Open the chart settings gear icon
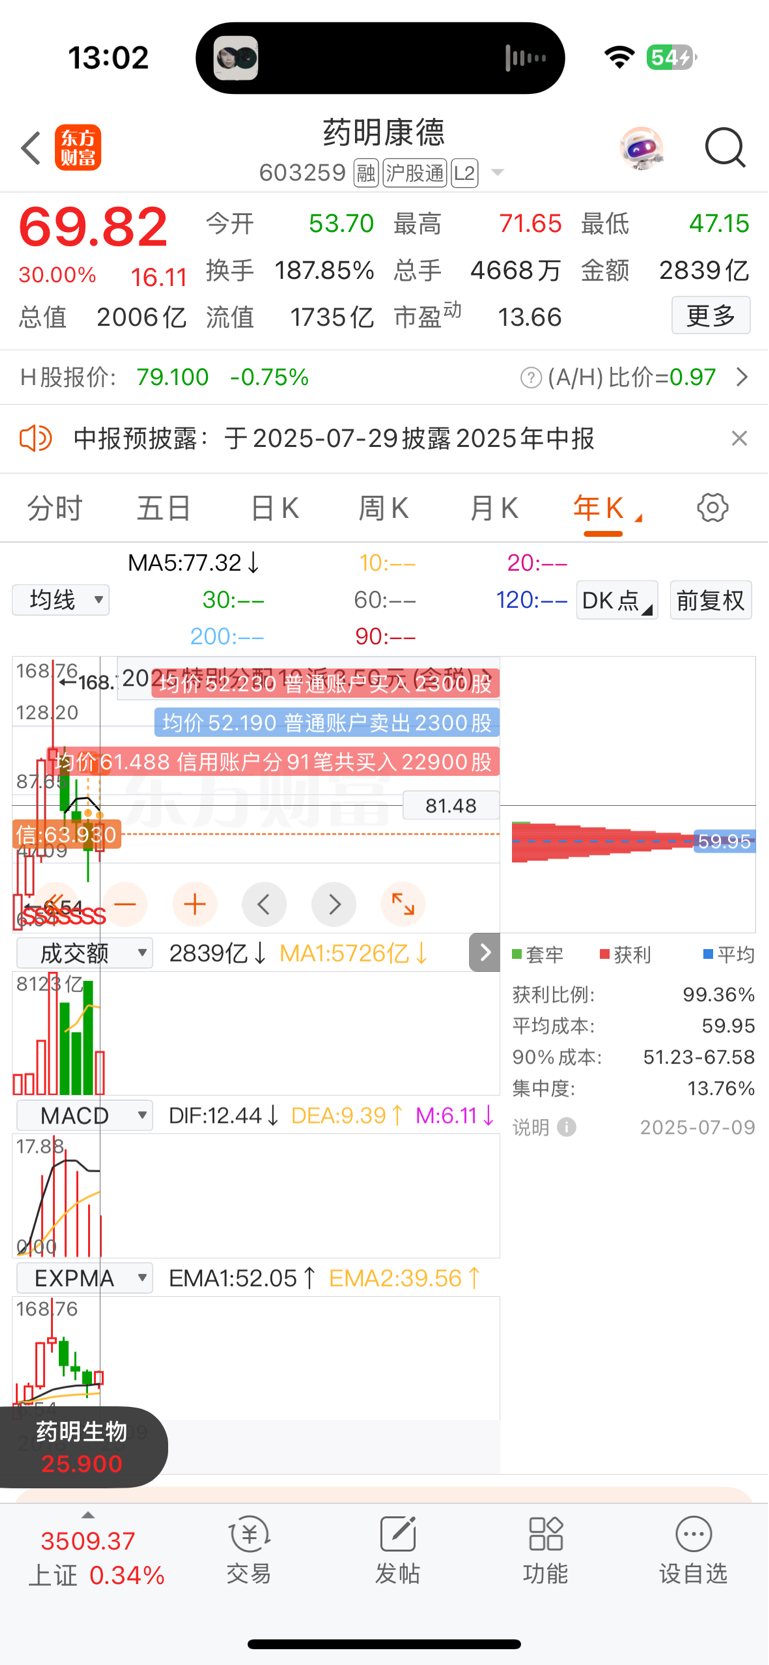 pos(712,507)
